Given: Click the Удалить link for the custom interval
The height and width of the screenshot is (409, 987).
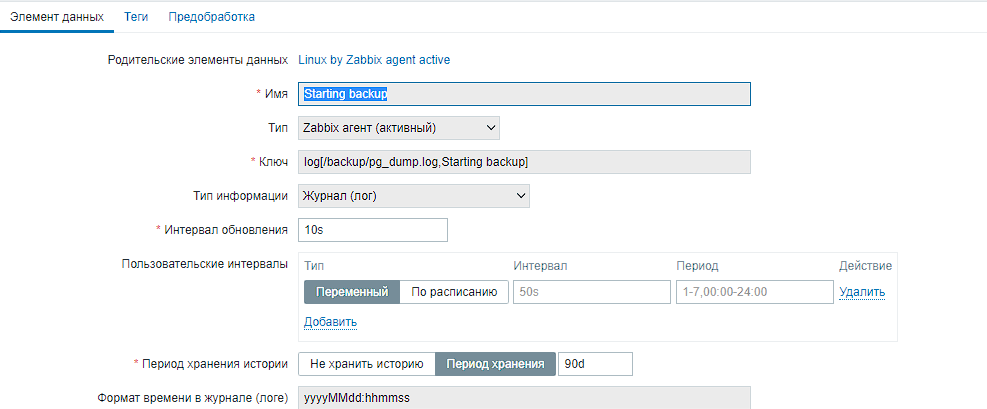Looking at the screenshot, I should pyautogui.click(x=861, y=292).
